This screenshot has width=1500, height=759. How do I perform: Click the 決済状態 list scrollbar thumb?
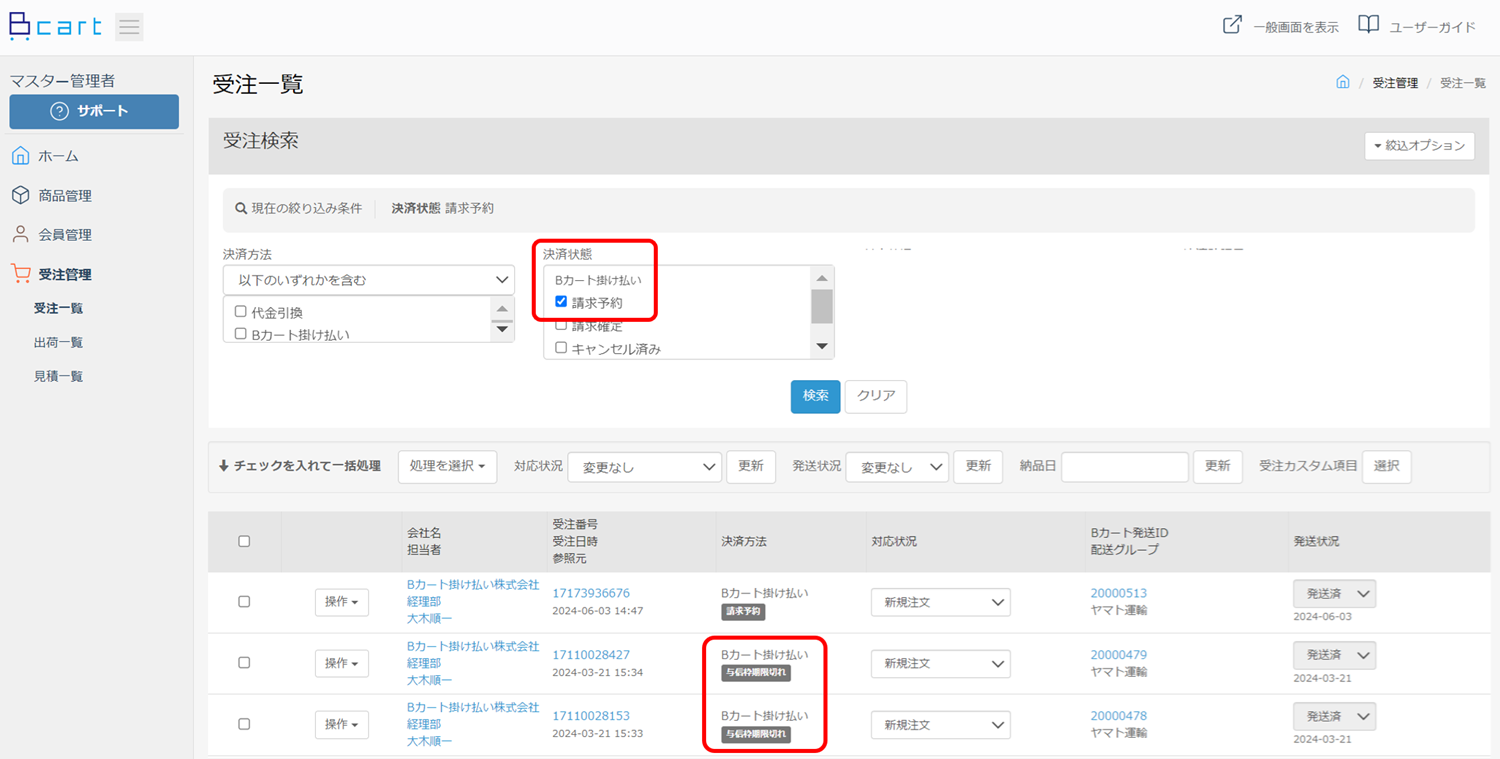pos(822,306)
